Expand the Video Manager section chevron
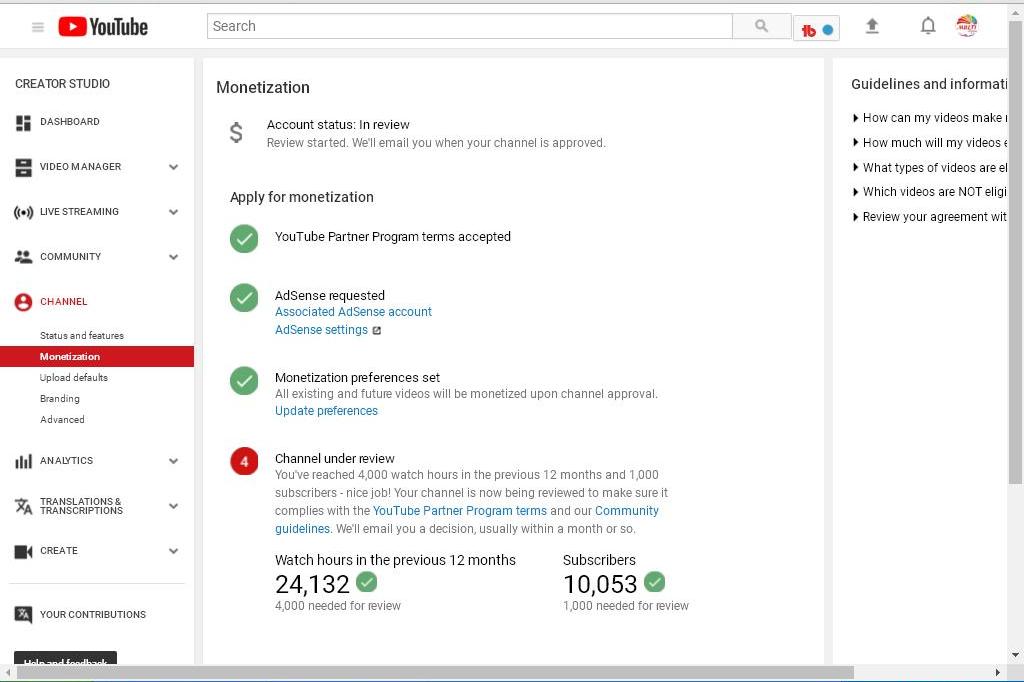 174,167
